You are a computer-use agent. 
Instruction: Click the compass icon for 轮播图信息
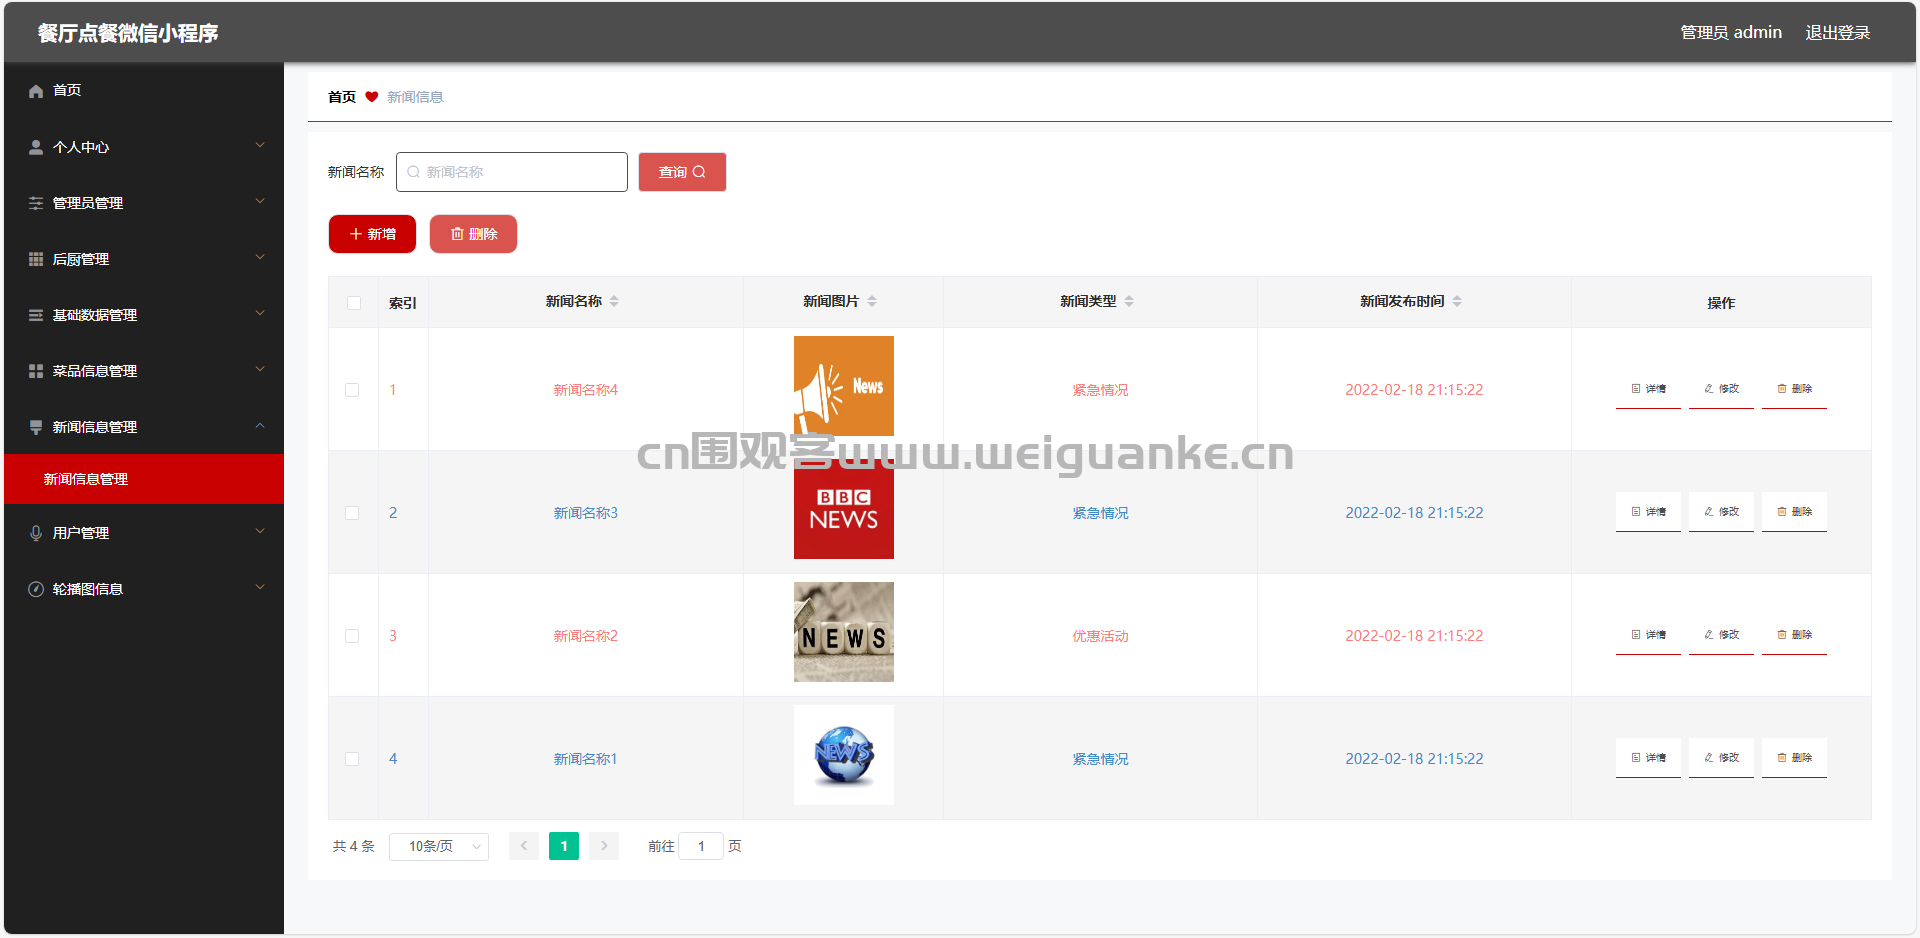pyautogui.click(x=36, y=589)
